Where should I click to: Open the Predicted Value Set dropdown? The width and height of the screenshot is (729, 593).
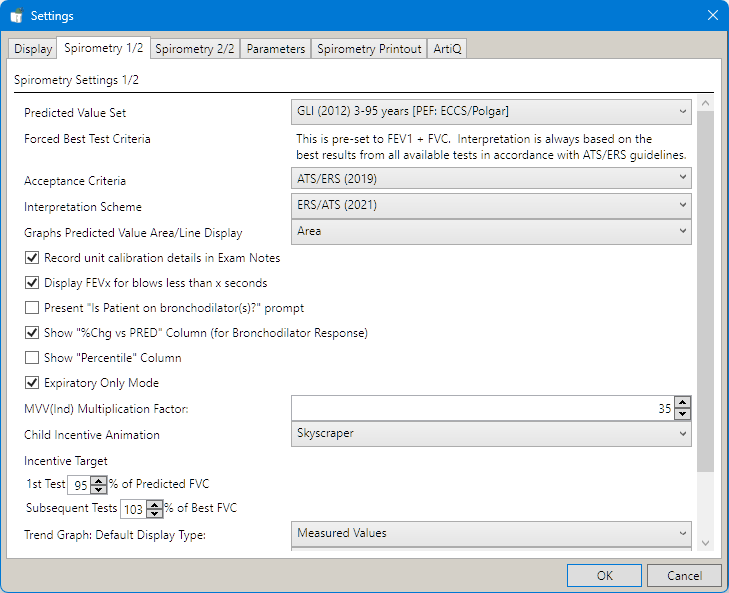(x=490, y=111)
